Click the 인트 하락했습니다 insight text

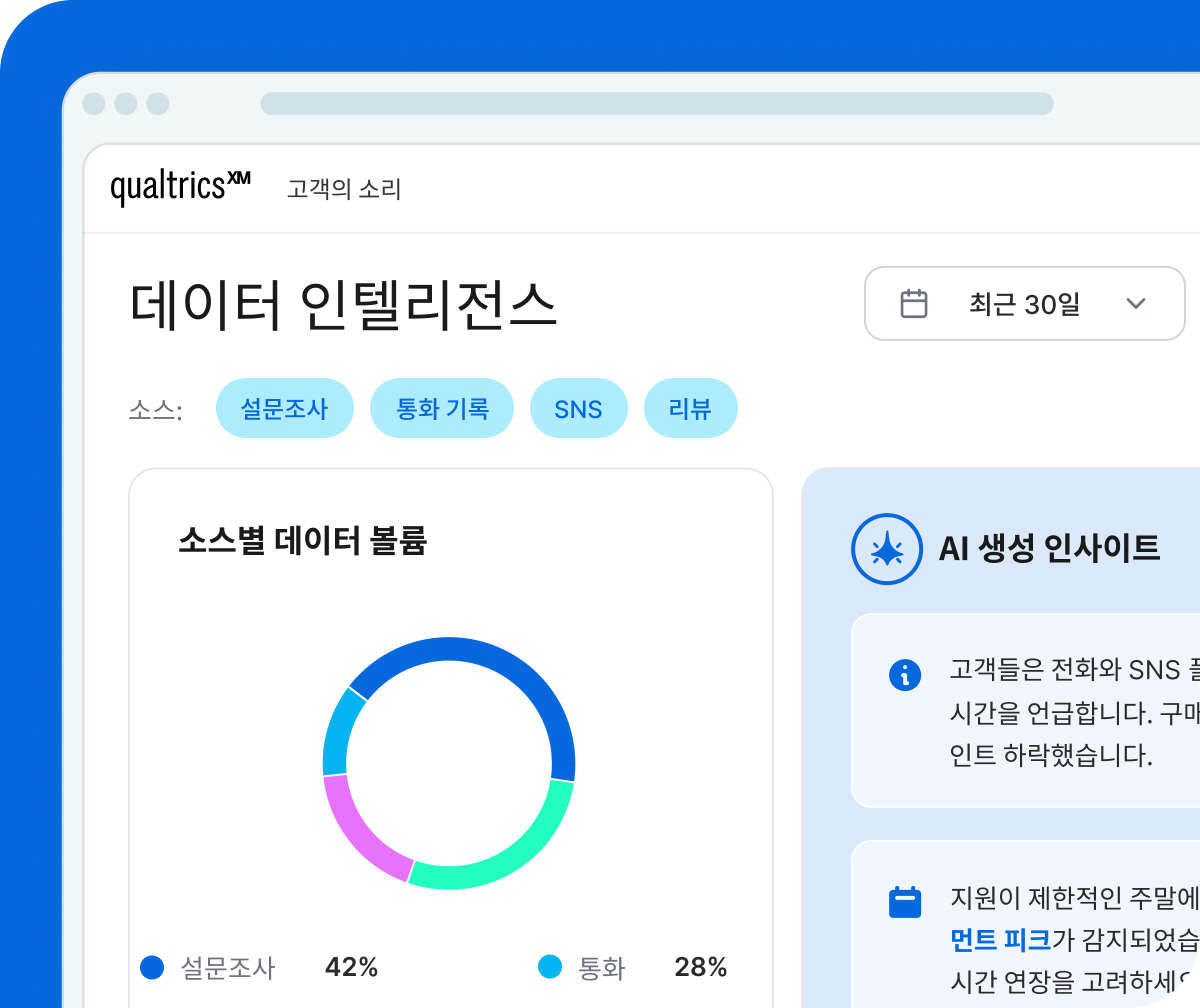click(x=1051, y=755)
